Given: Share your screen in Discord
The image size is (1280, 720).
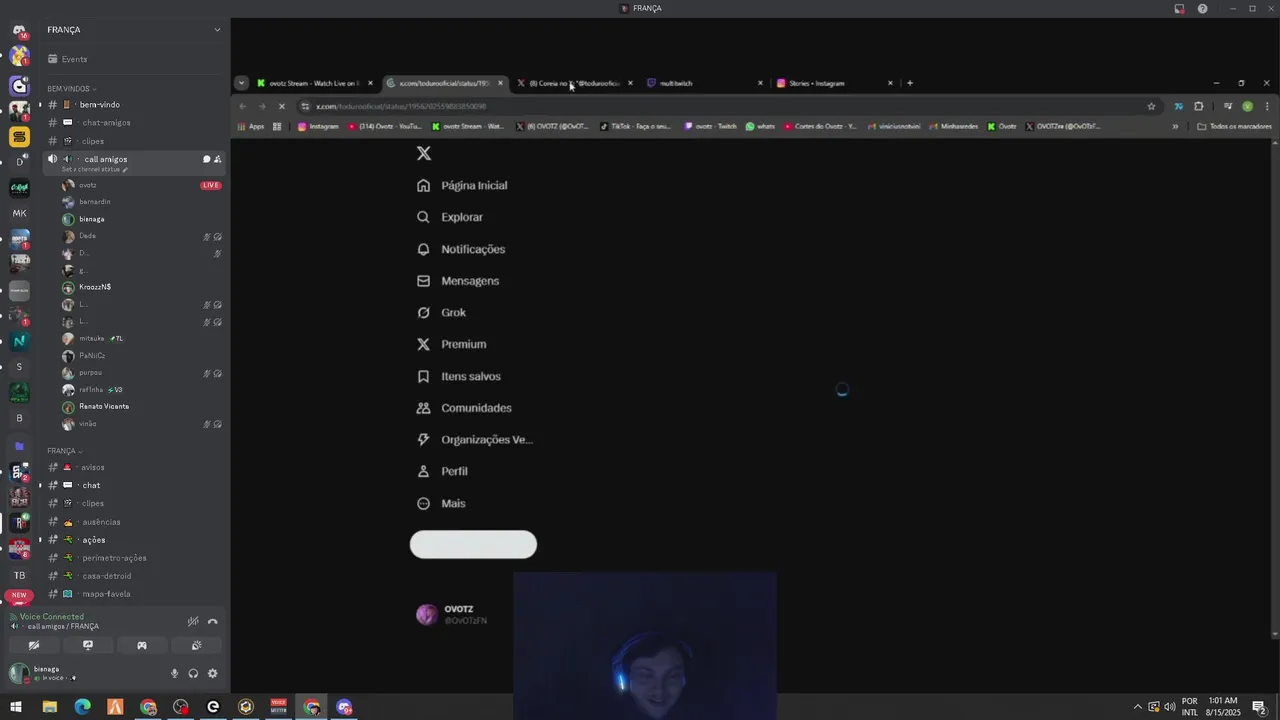Looking at the screenshot, I should tap(88, 646).
